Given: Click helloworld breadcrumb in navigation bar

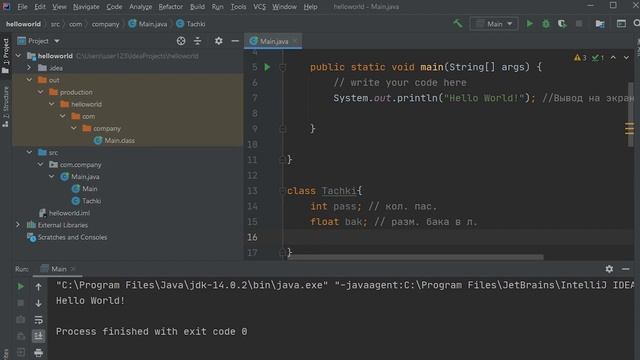Looking at the screenshot, I should pos(23,24).
